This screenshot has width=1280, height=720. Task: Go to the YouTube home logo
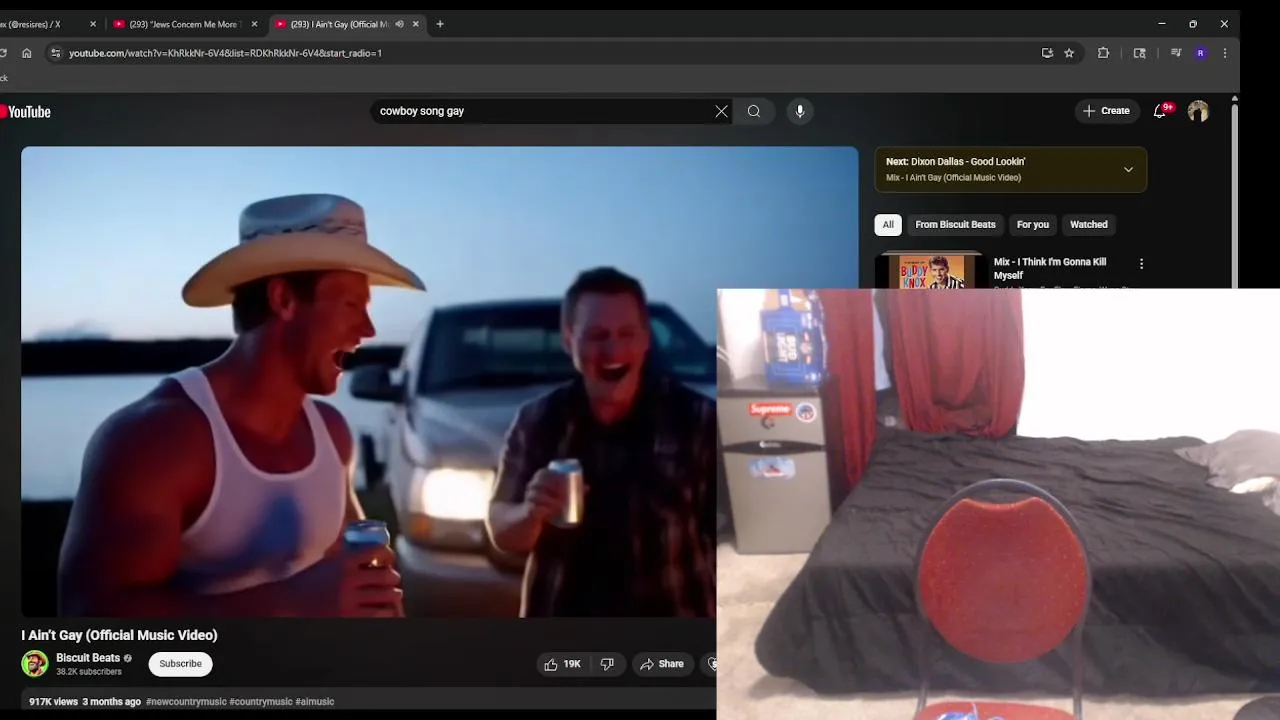[x=25, y=112]
